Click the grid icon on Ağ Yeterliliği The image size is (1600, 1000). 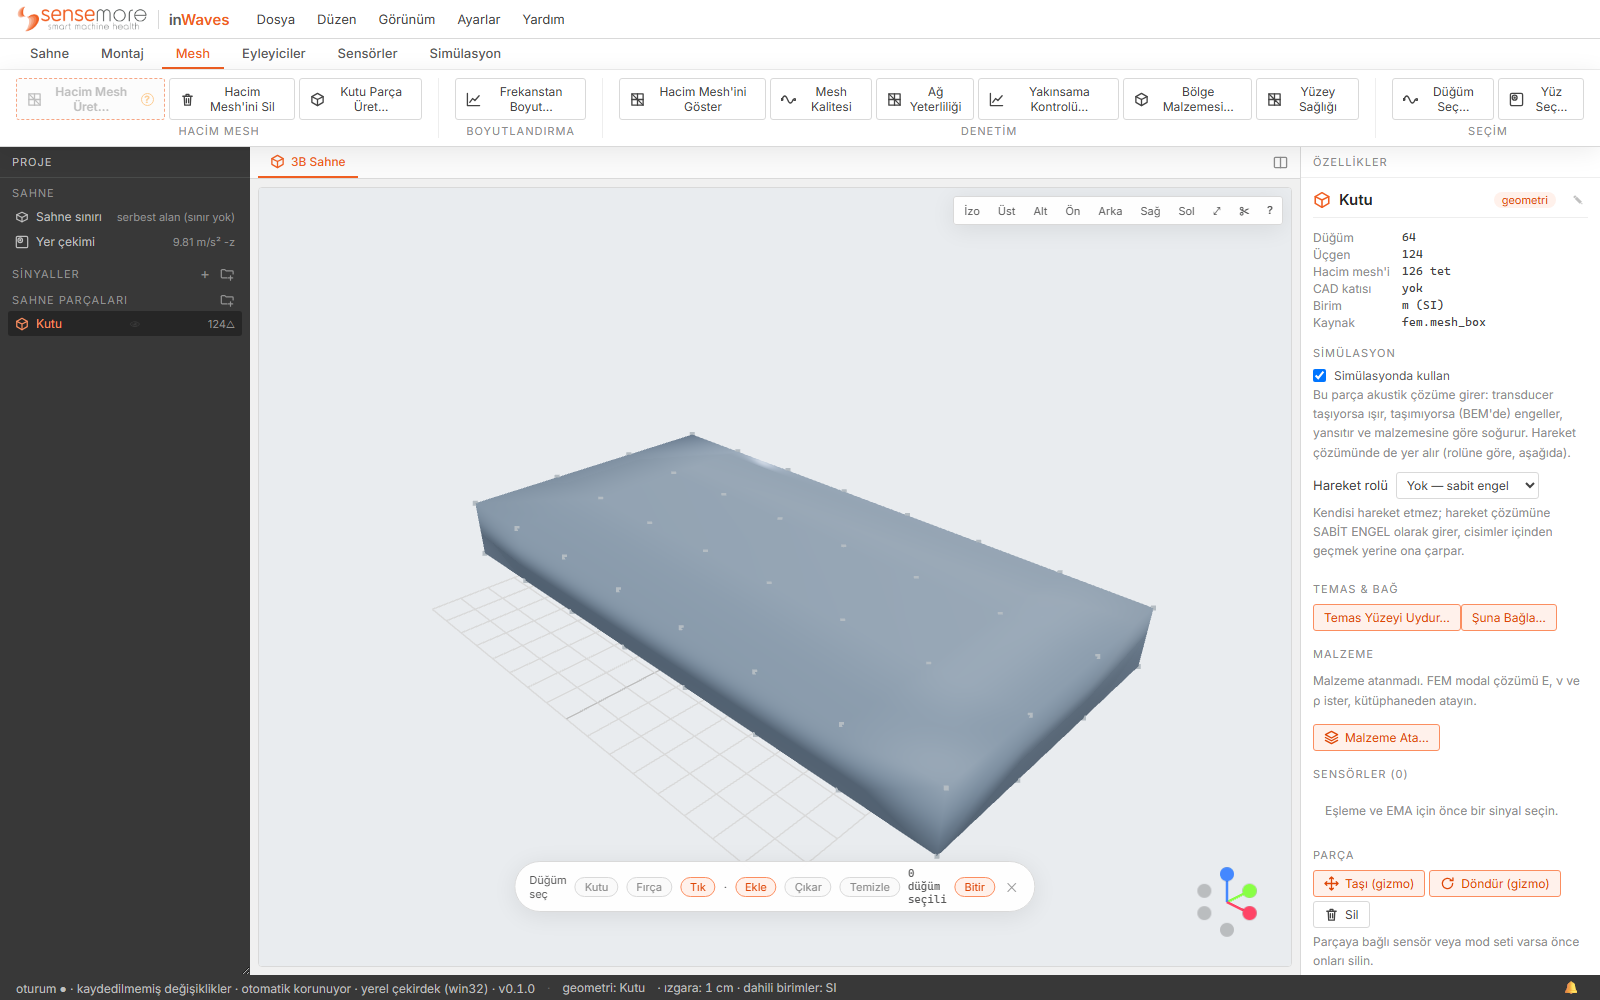tap(894, 99)
